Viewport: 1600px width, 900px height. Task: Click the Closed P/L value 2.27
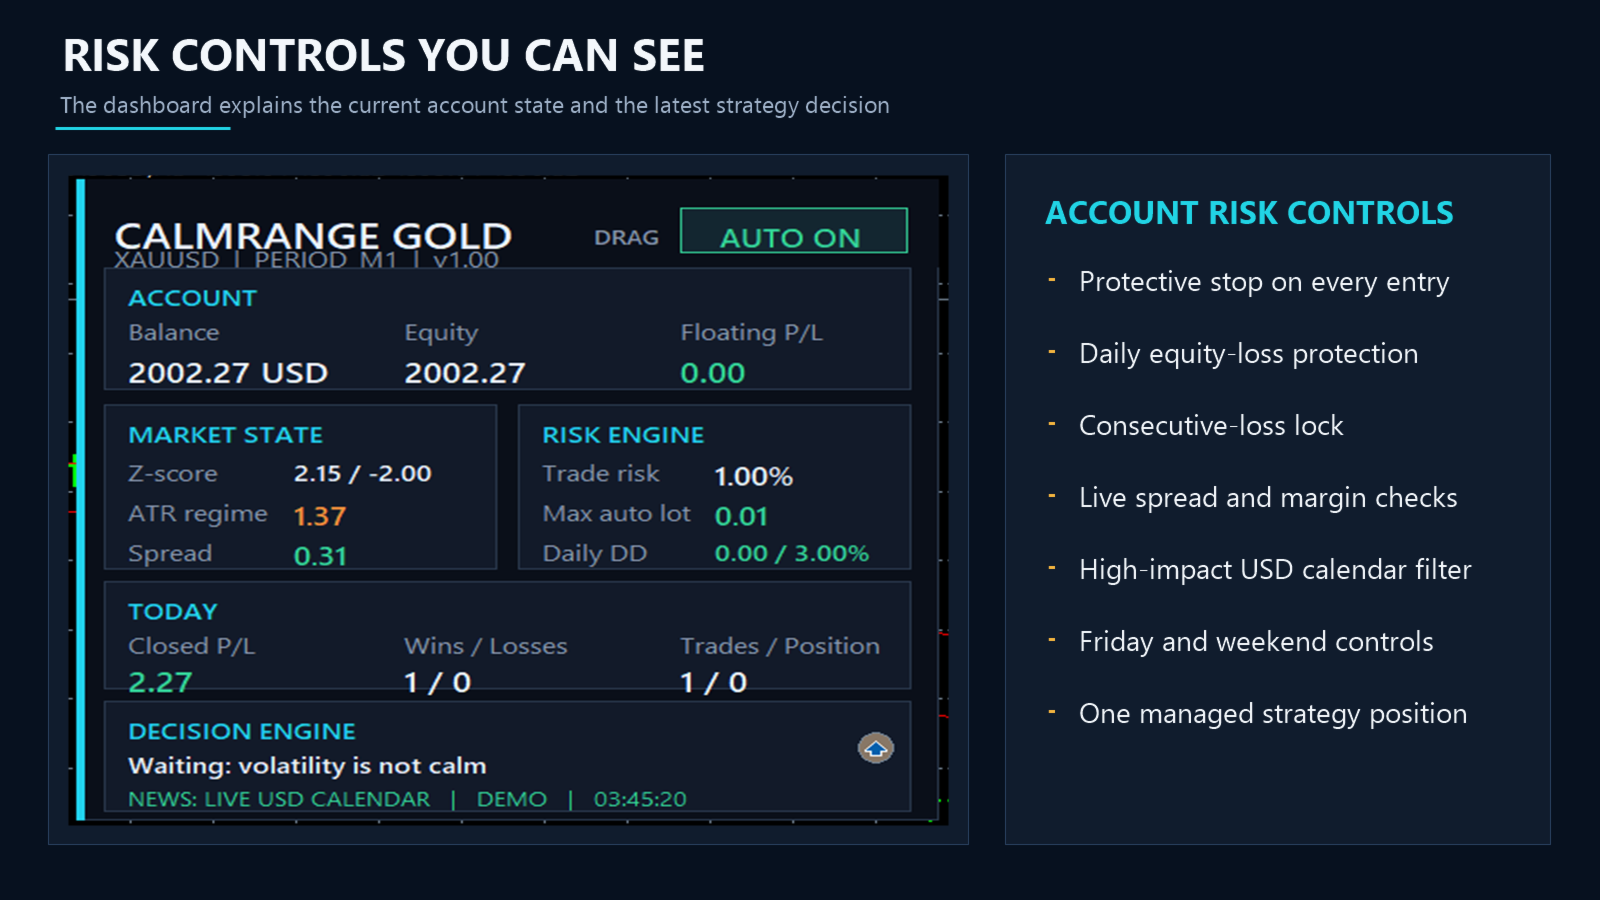160,682
